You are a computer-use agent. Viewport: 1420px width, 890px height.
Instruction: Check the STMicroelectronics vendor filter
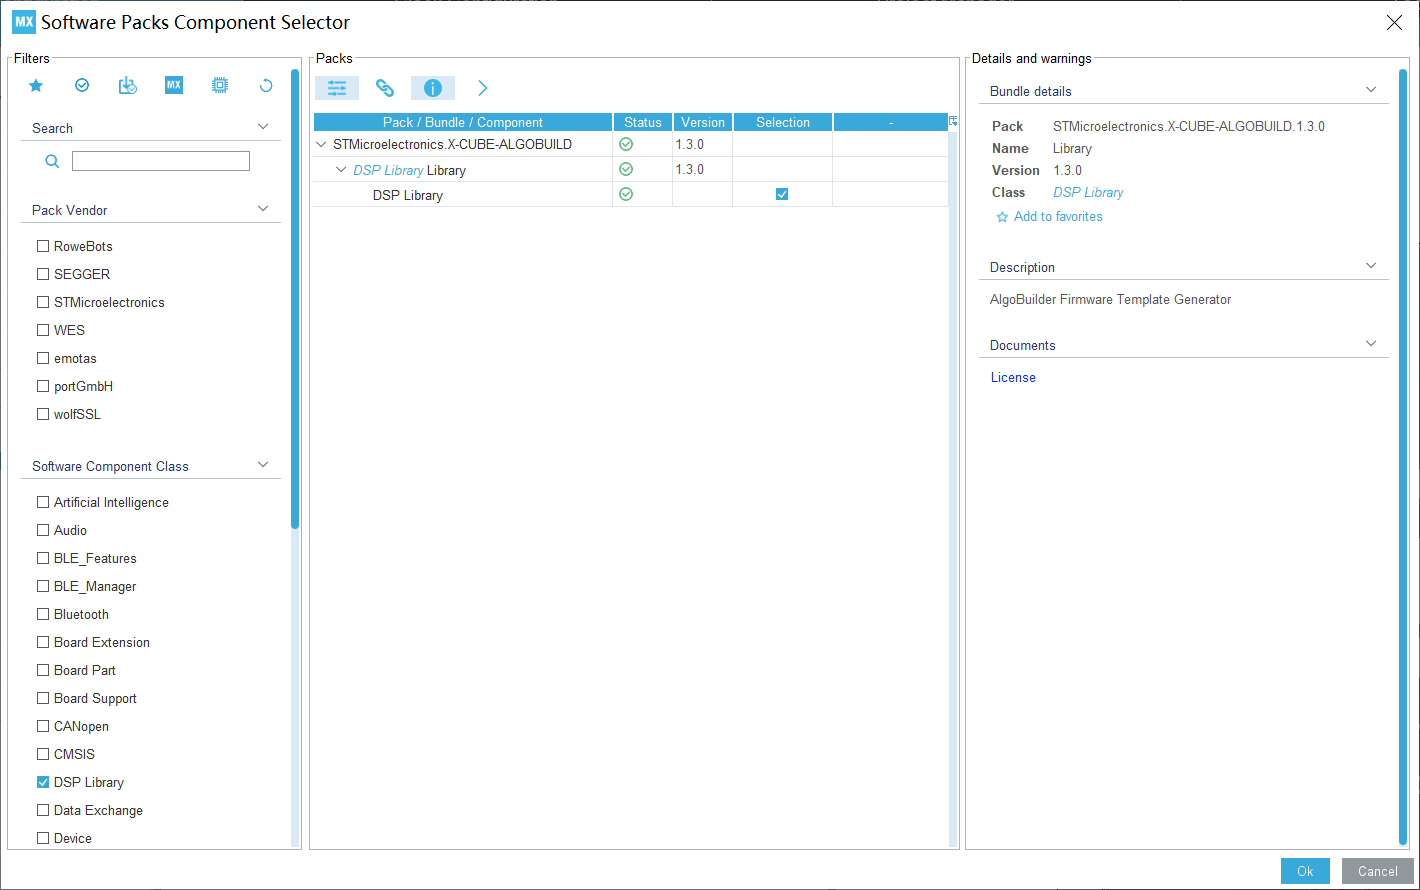[43, 302]
